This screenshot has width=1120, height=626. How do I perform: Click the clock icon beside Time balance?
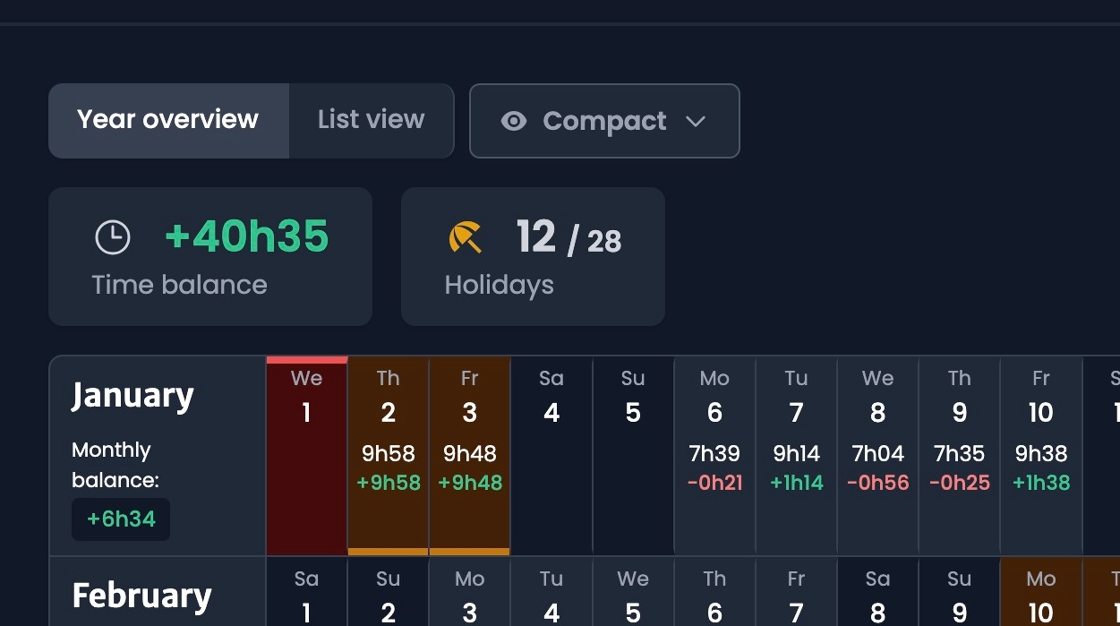tap(113, 237)
